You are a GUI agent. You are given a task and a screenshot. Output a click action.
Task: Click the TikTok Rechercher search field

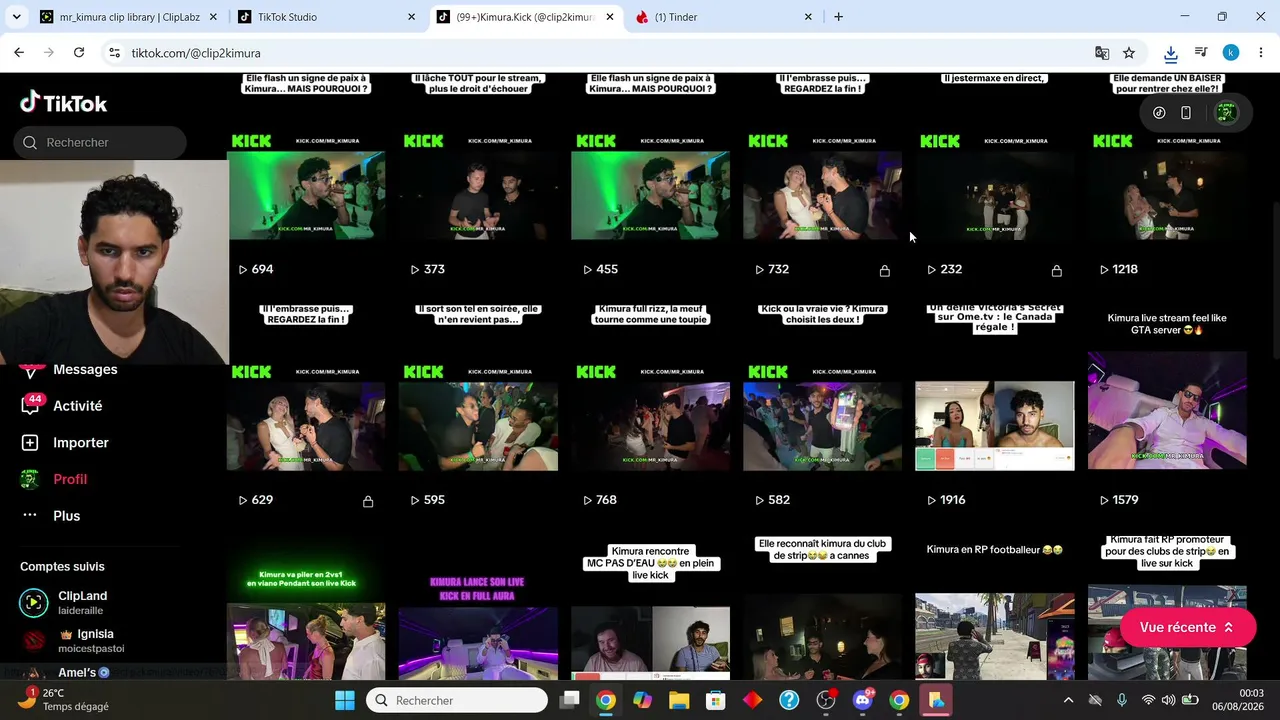(100, 142)
